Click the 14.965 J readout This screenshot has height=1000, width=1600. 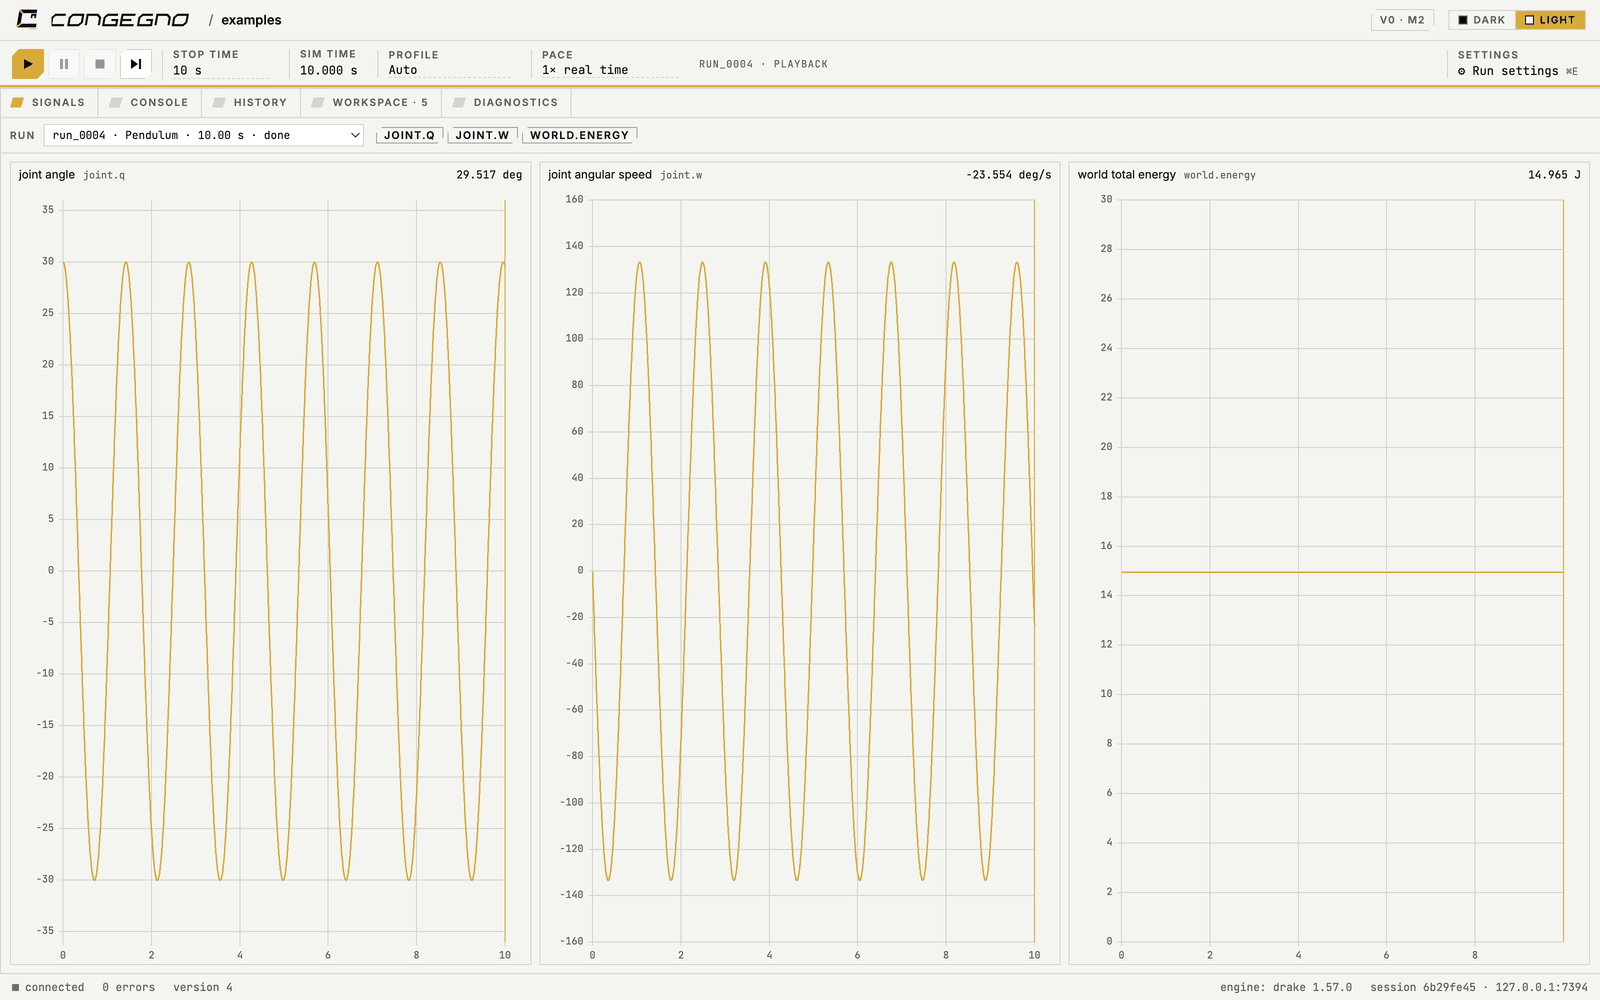point(1554,175)
